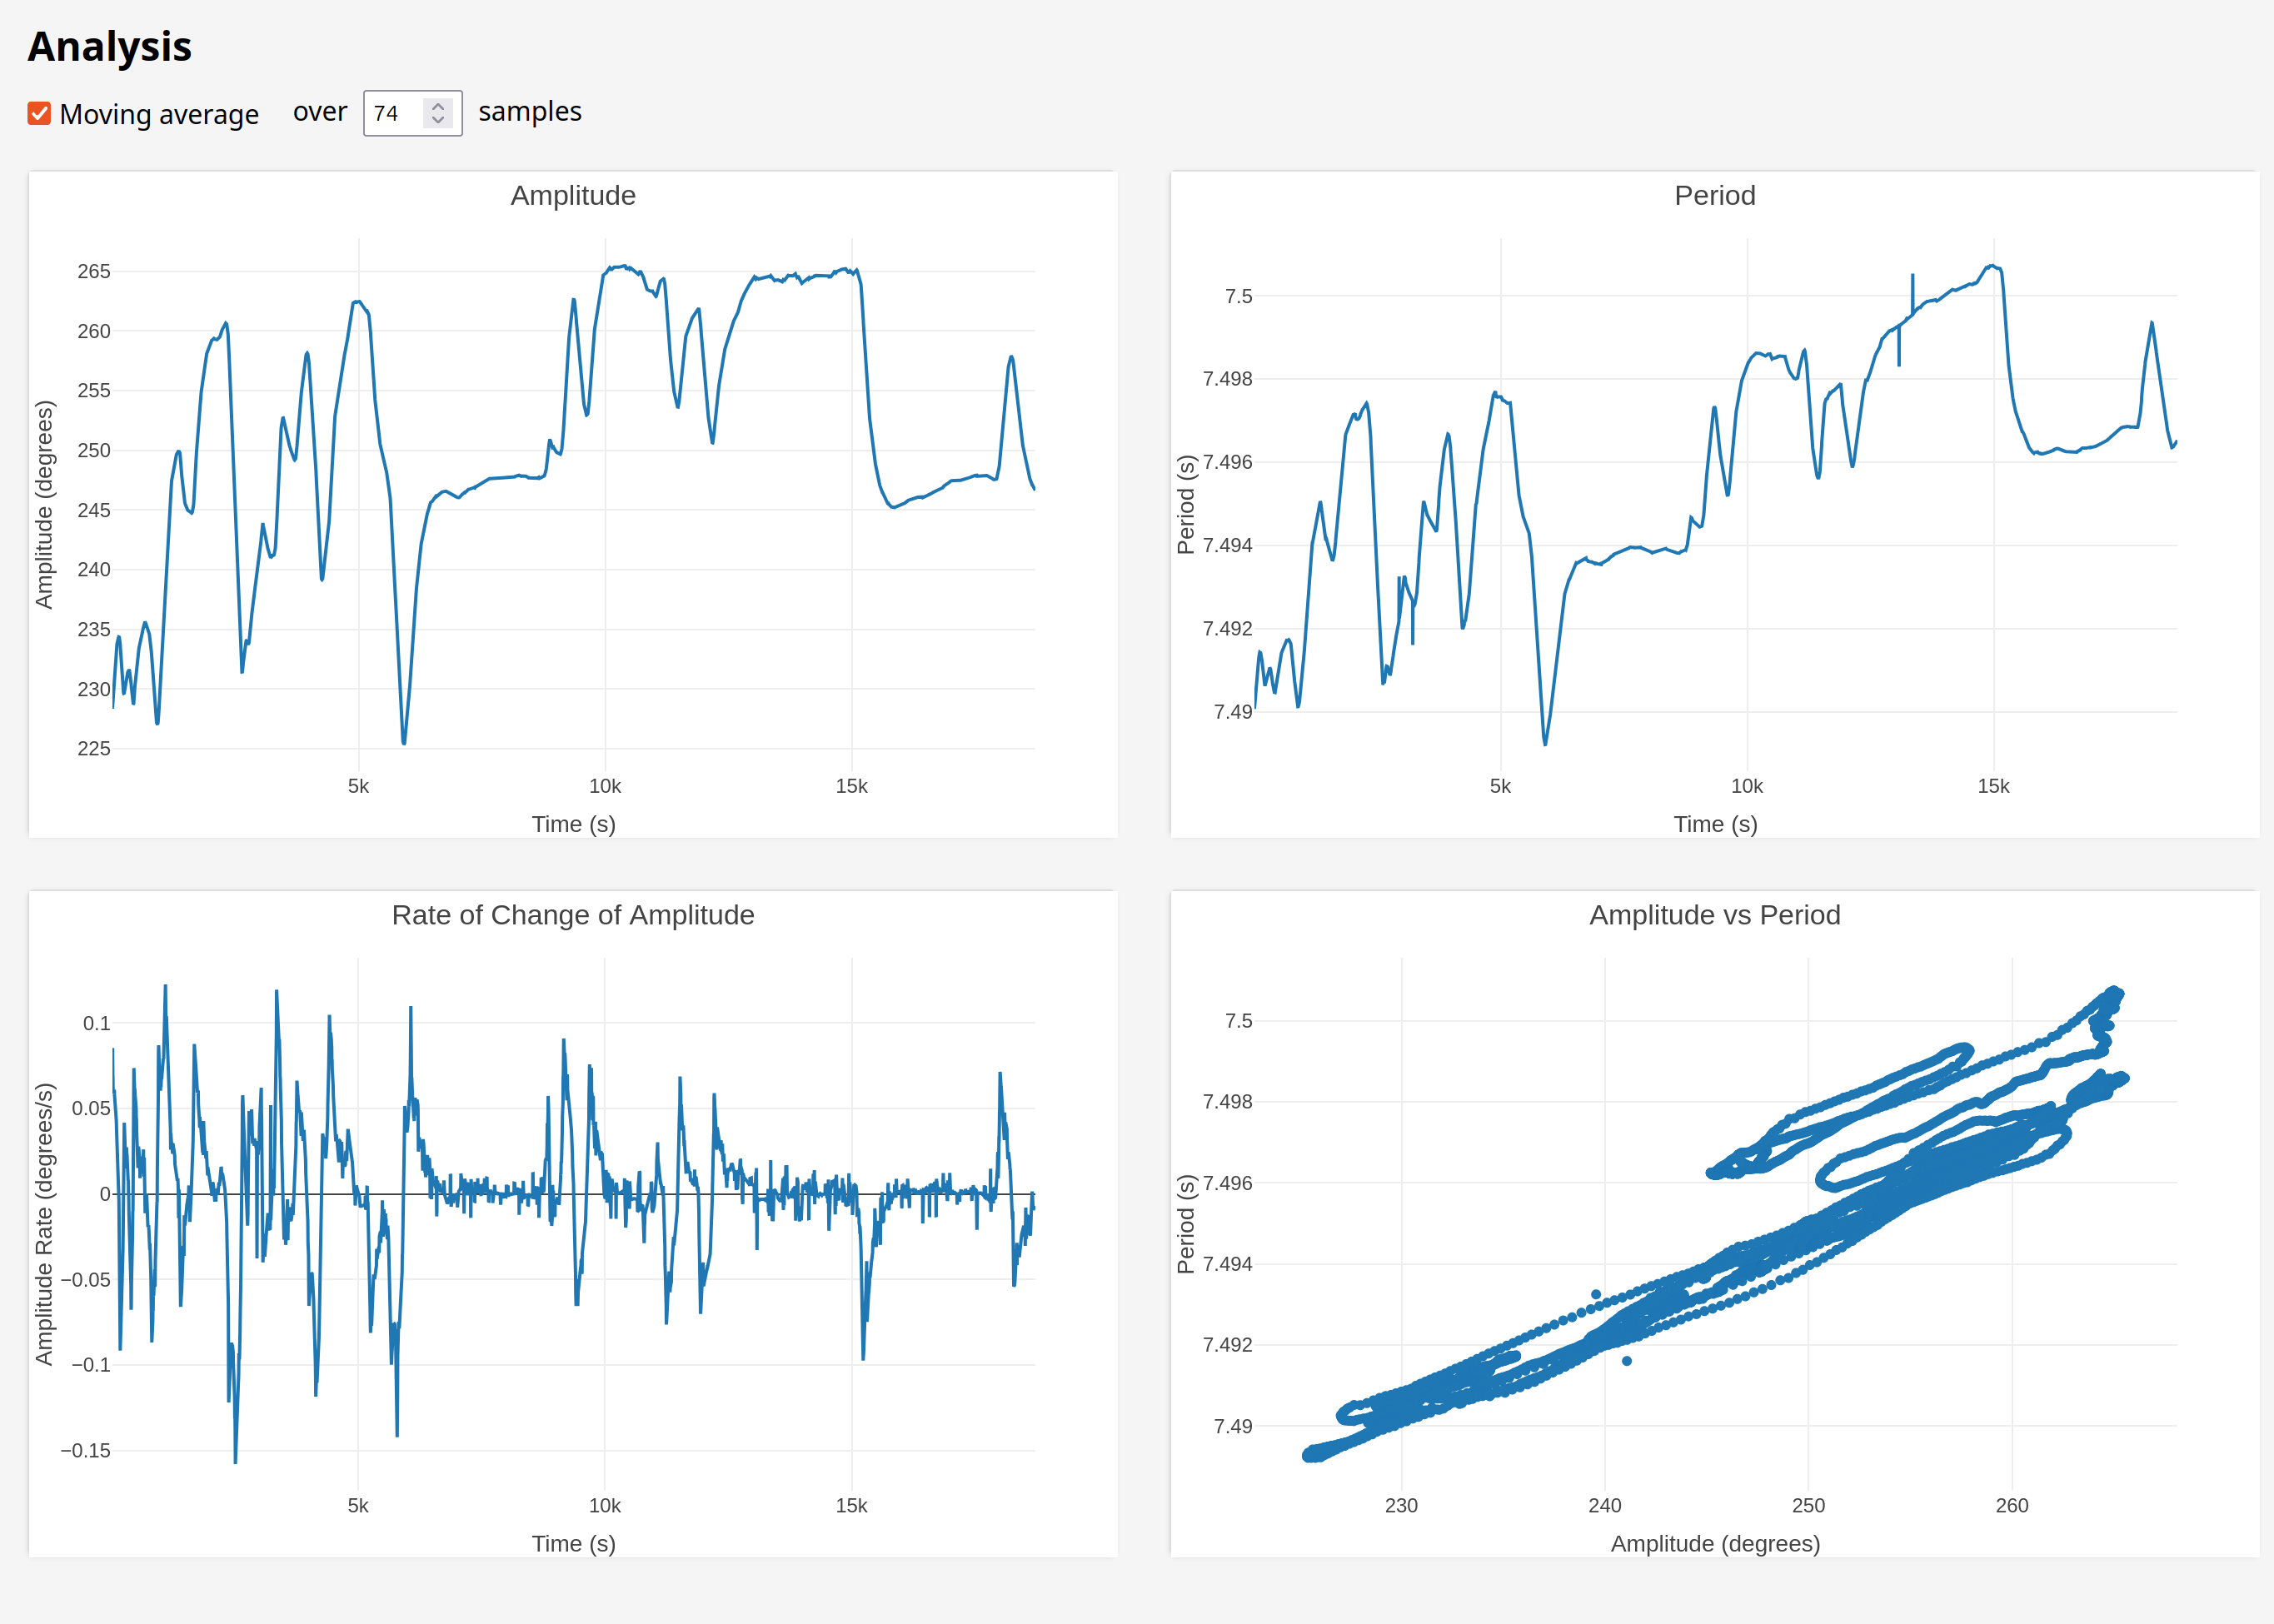Click the 5k tick on rate chart
The image size is (2274, 1624).
point(358,1505)
